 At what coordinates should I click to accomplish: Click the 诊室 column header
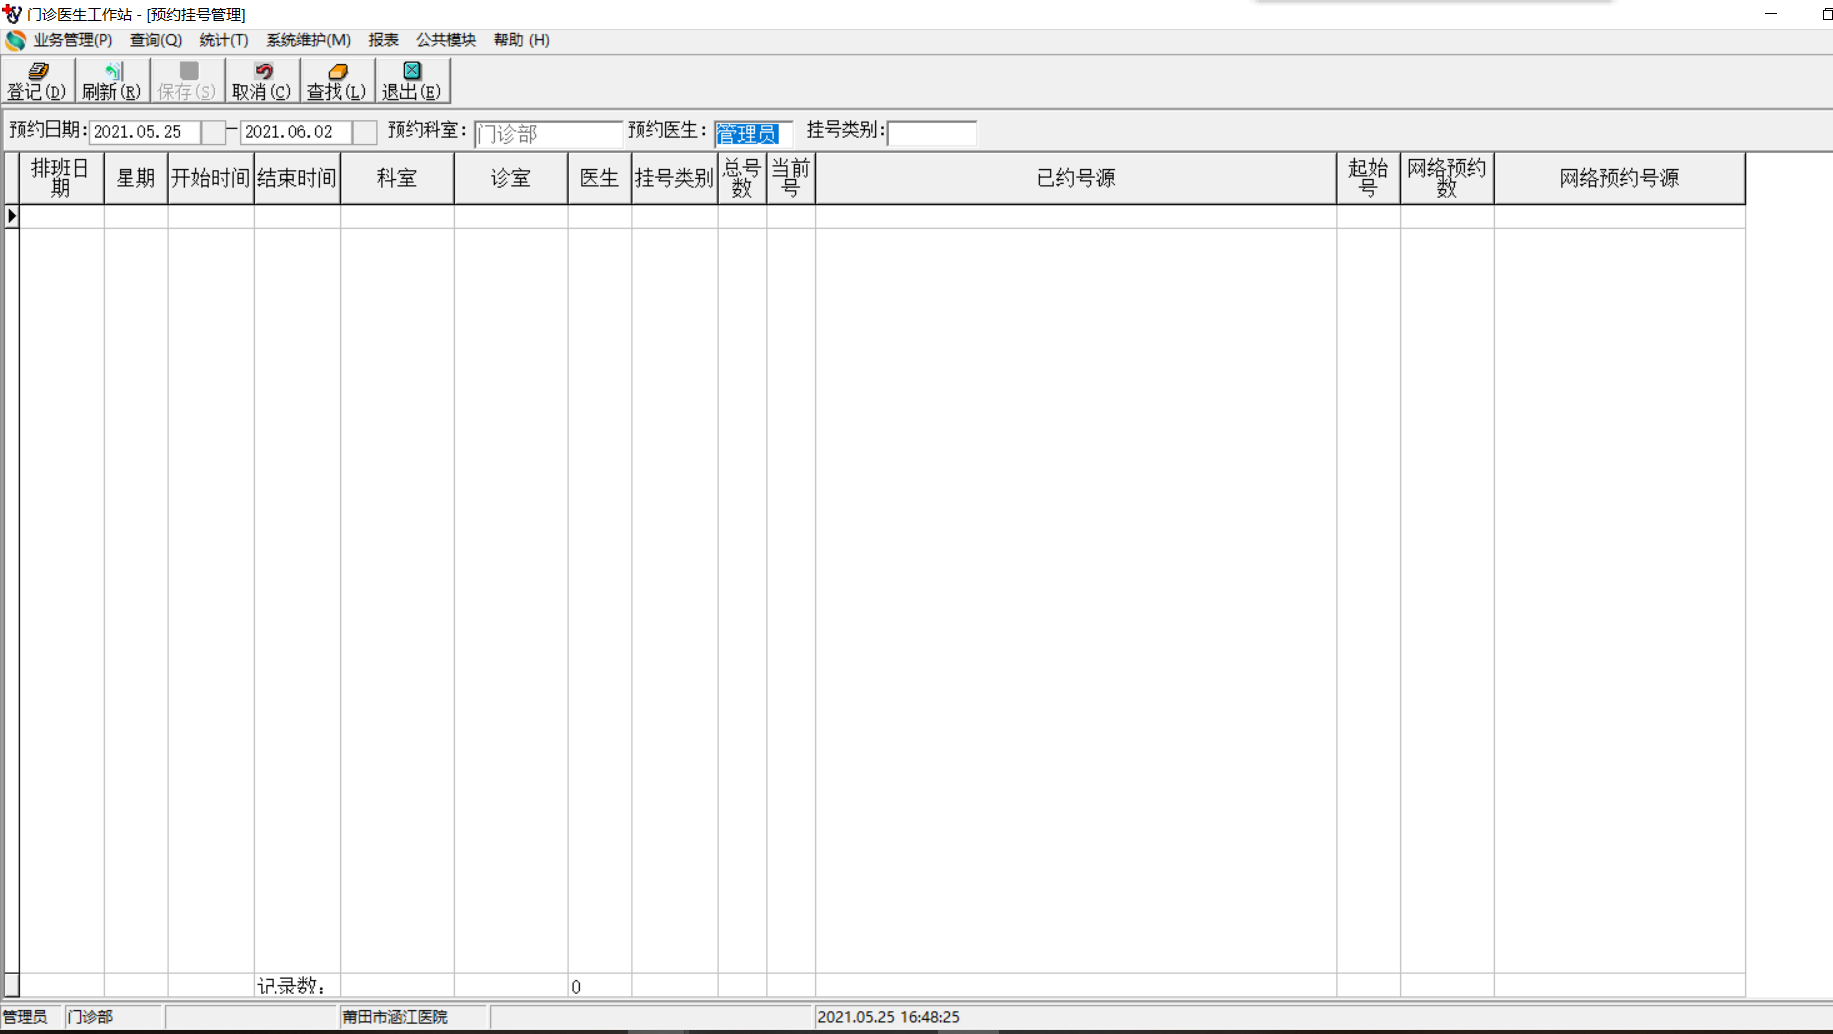511,178
